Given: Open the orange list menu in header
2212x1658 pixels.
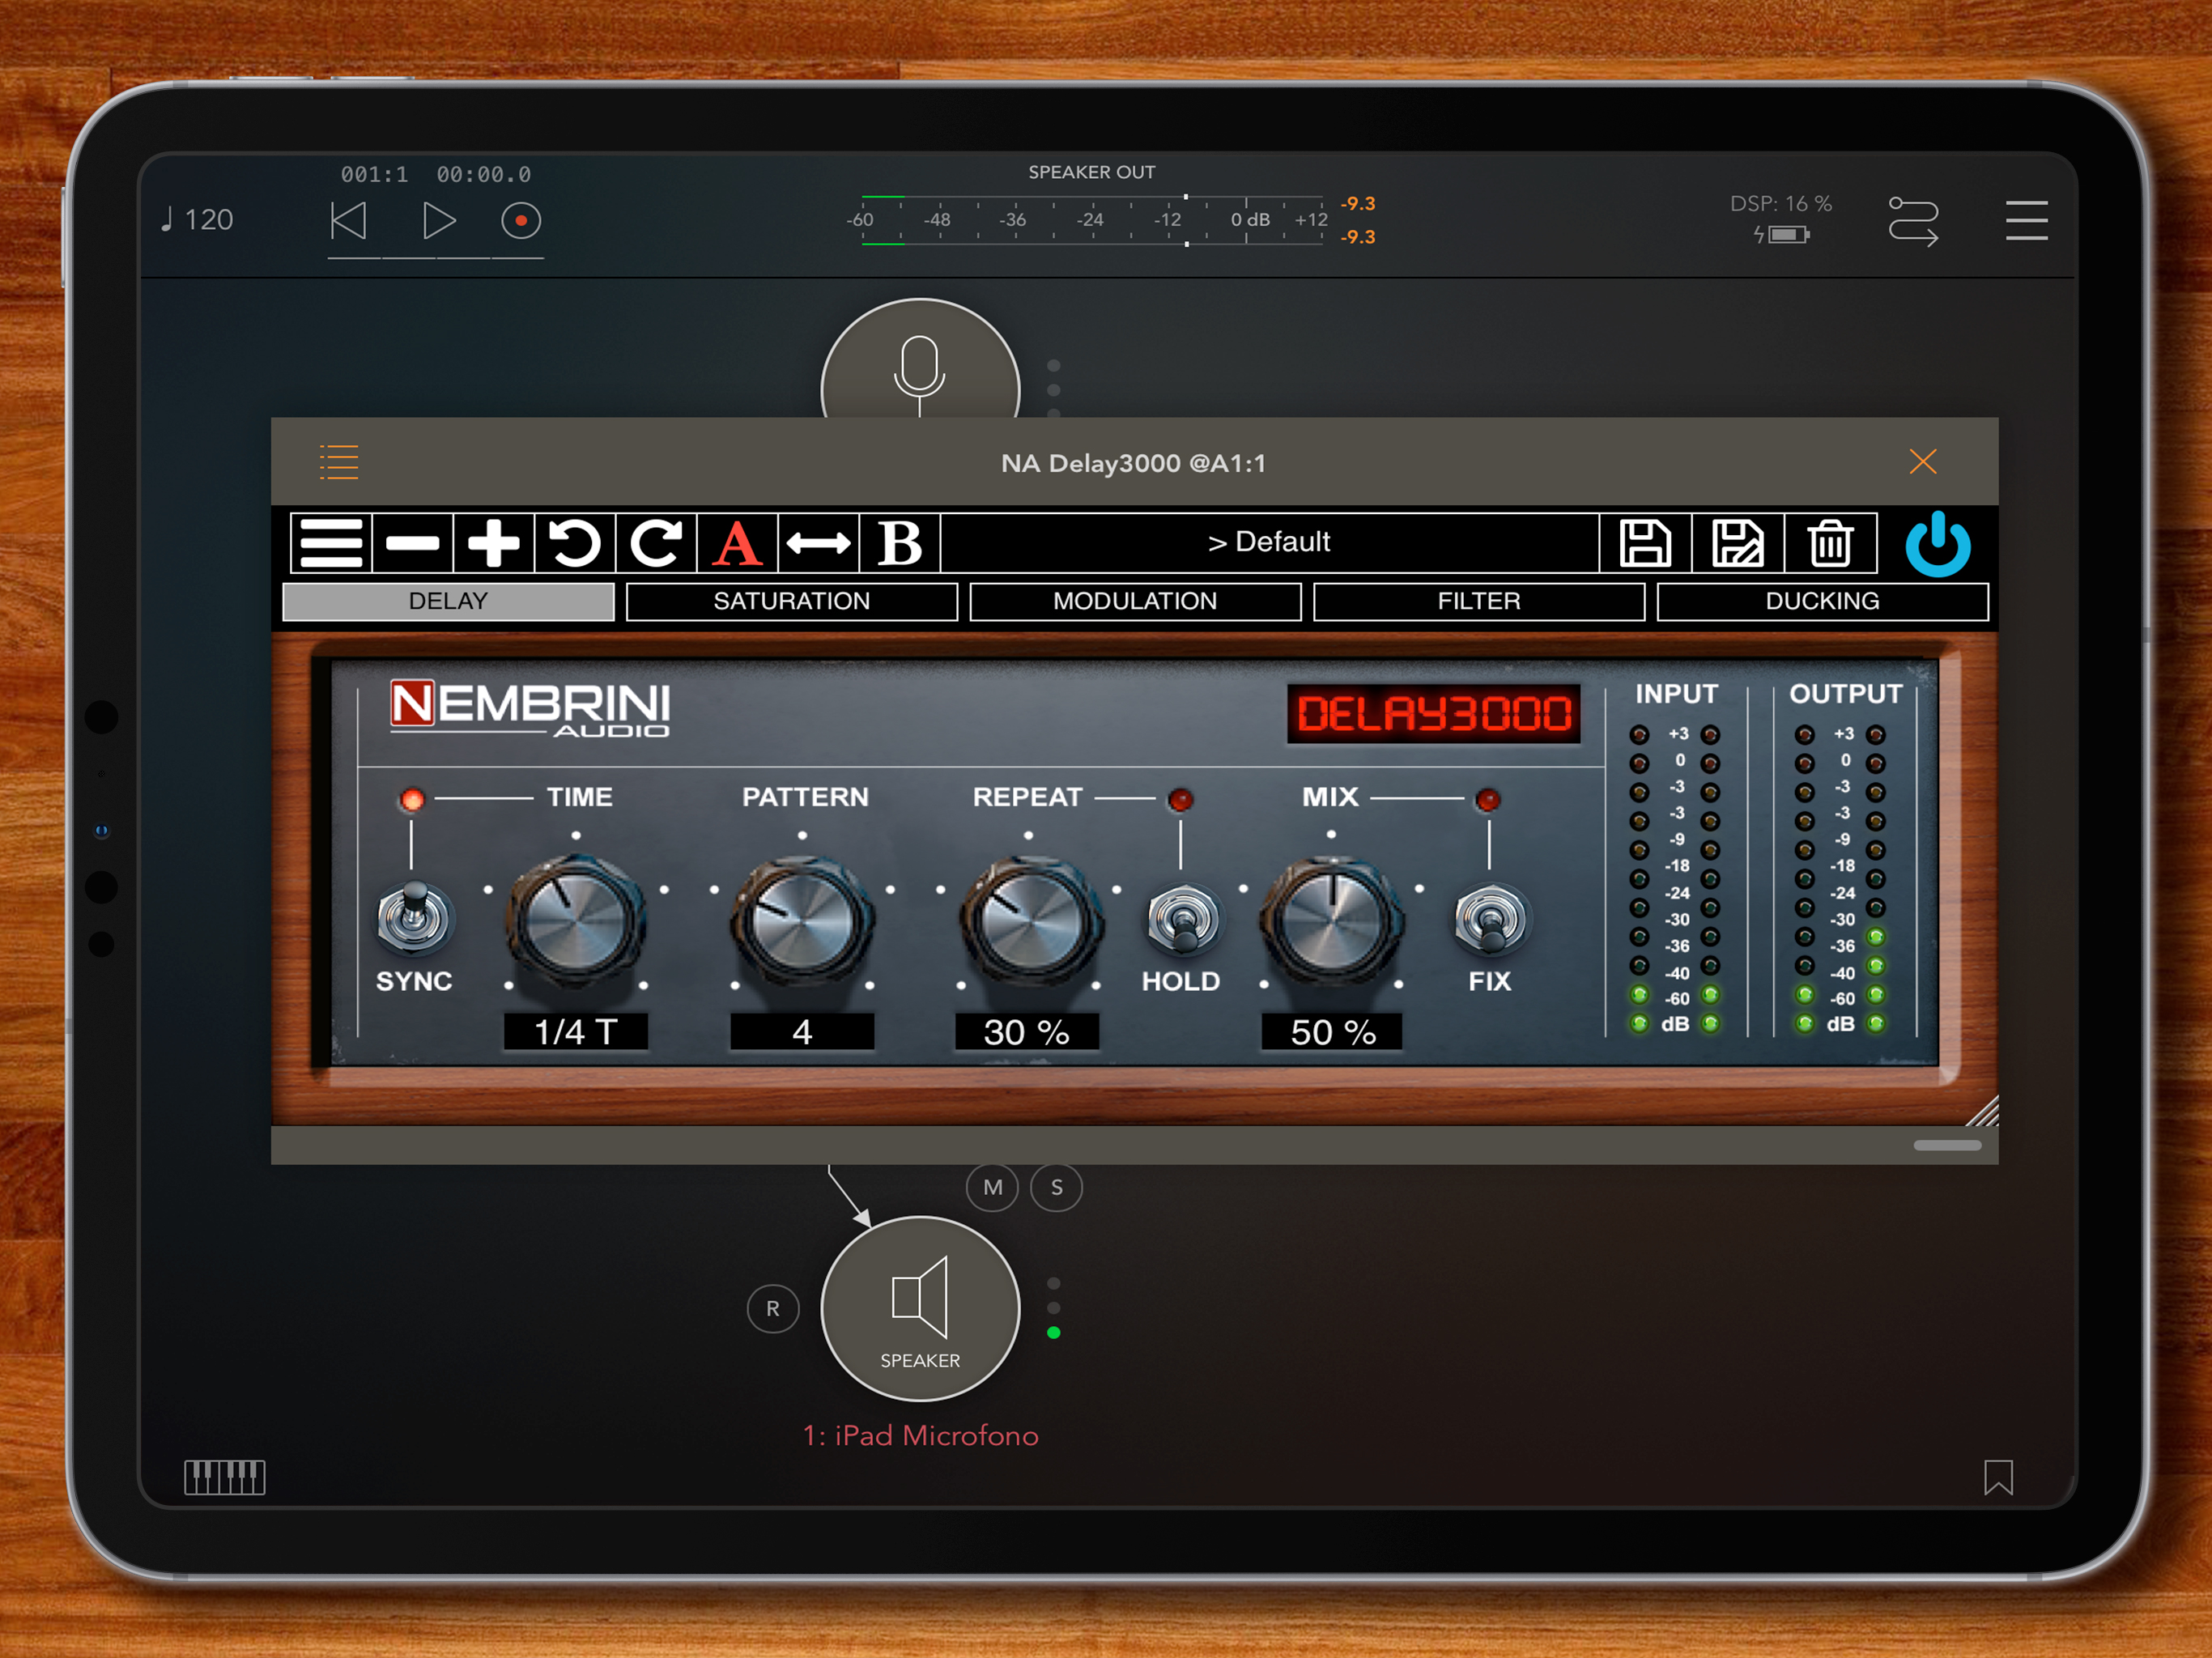Looking at the screenshot, I should [339, 462].
